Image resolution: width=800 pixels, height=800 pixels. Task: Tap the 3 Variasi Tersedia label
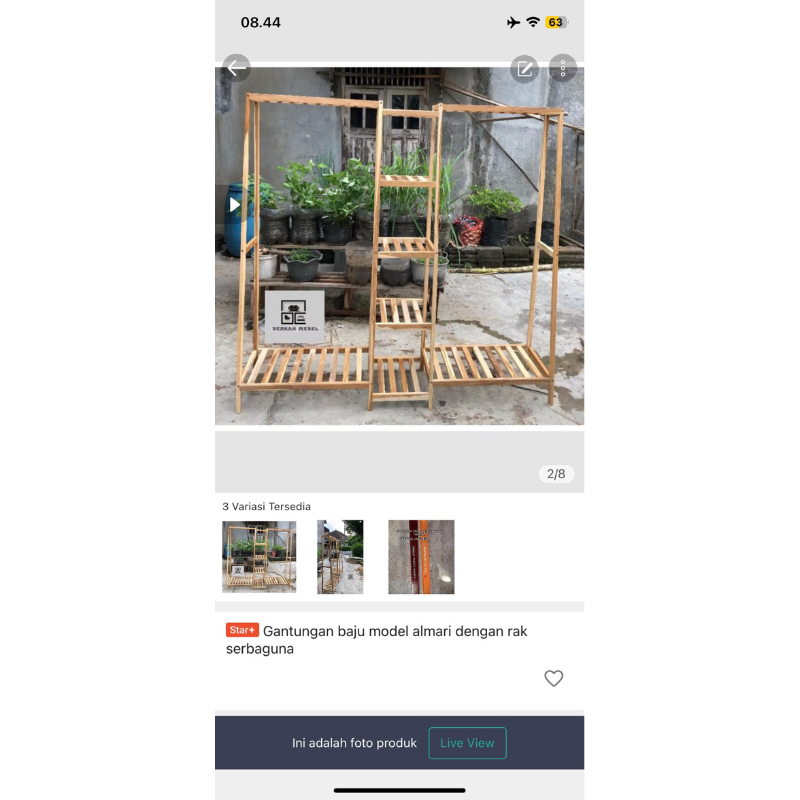coord(266,507)
